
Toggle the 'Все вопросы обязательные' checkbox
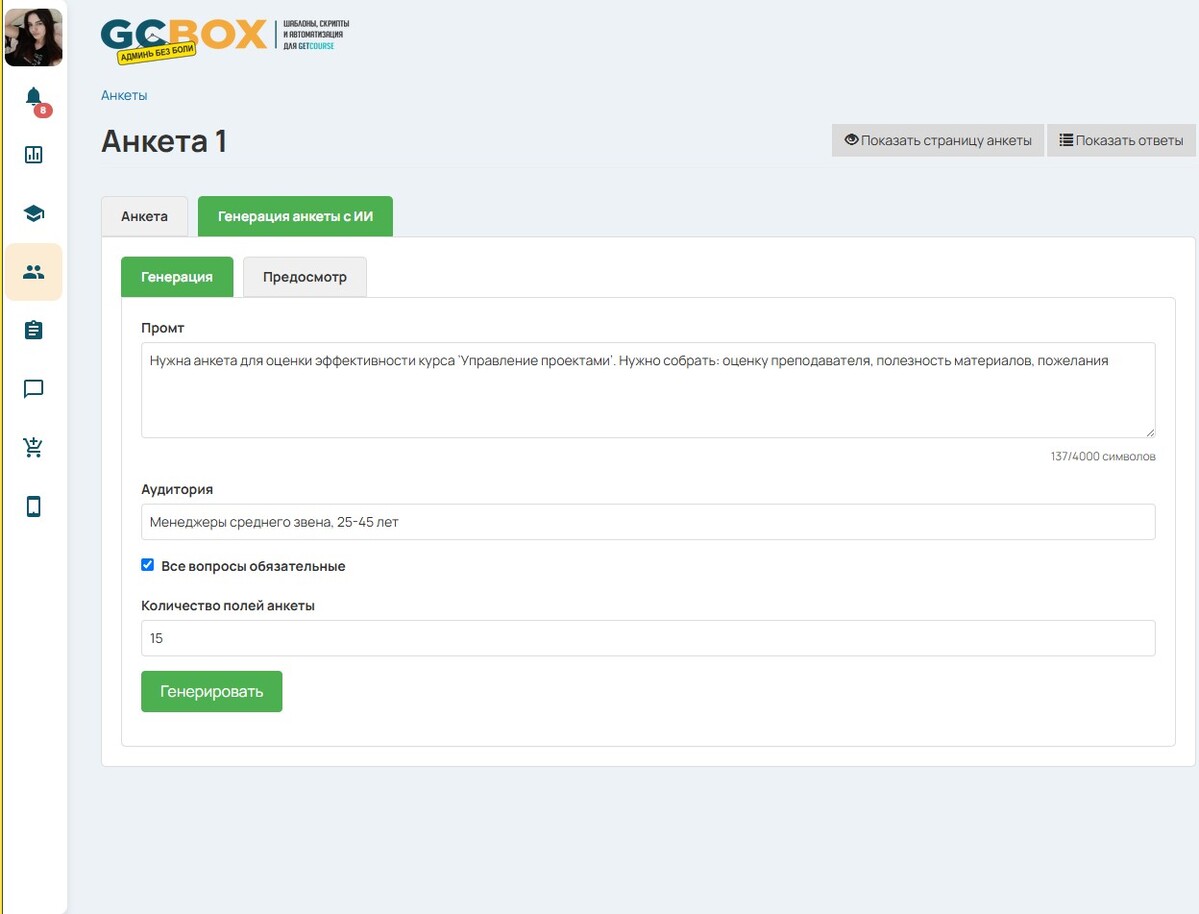pos(148,565)
